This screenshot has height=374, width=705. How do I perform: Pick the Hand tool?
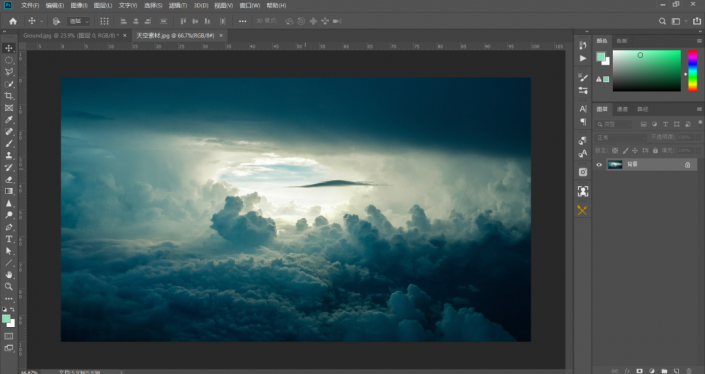tap(9, 275)
